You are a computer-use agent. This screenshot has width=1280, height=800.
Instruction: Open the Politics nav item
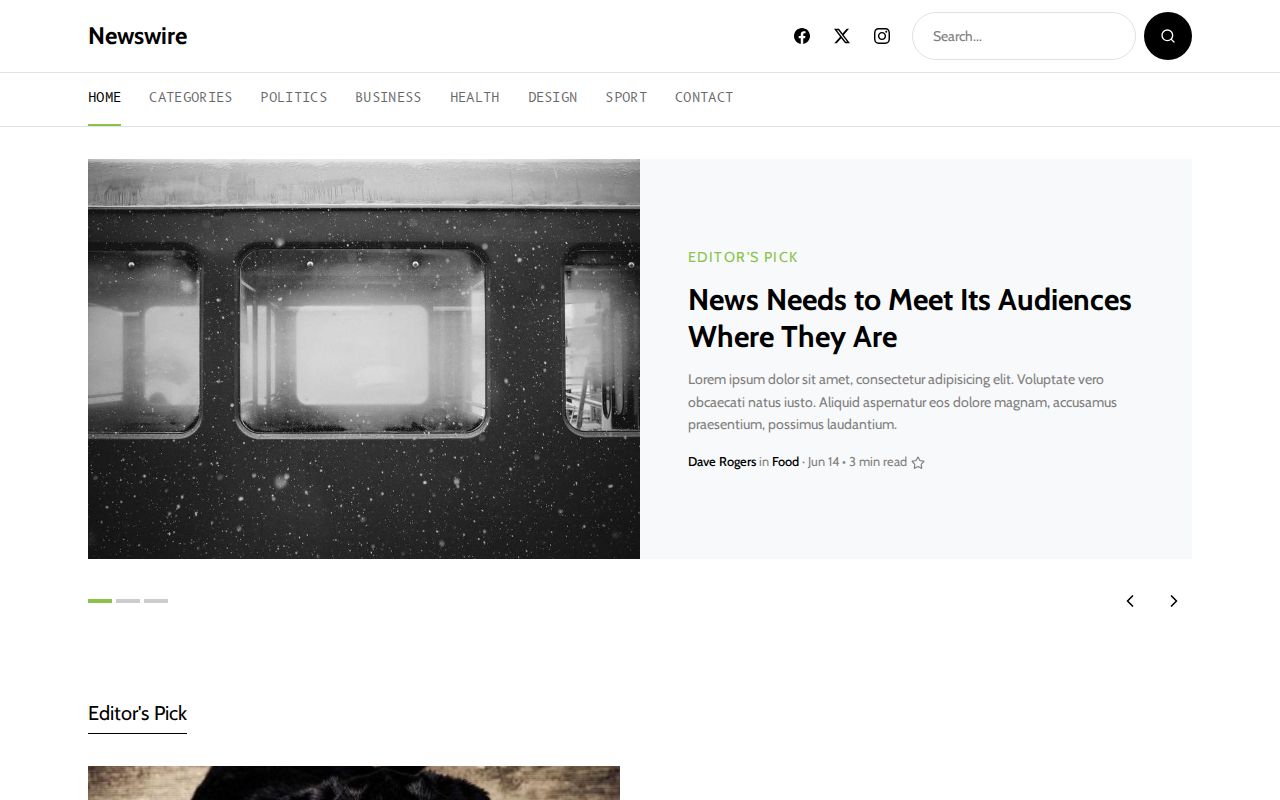[294, 97]
